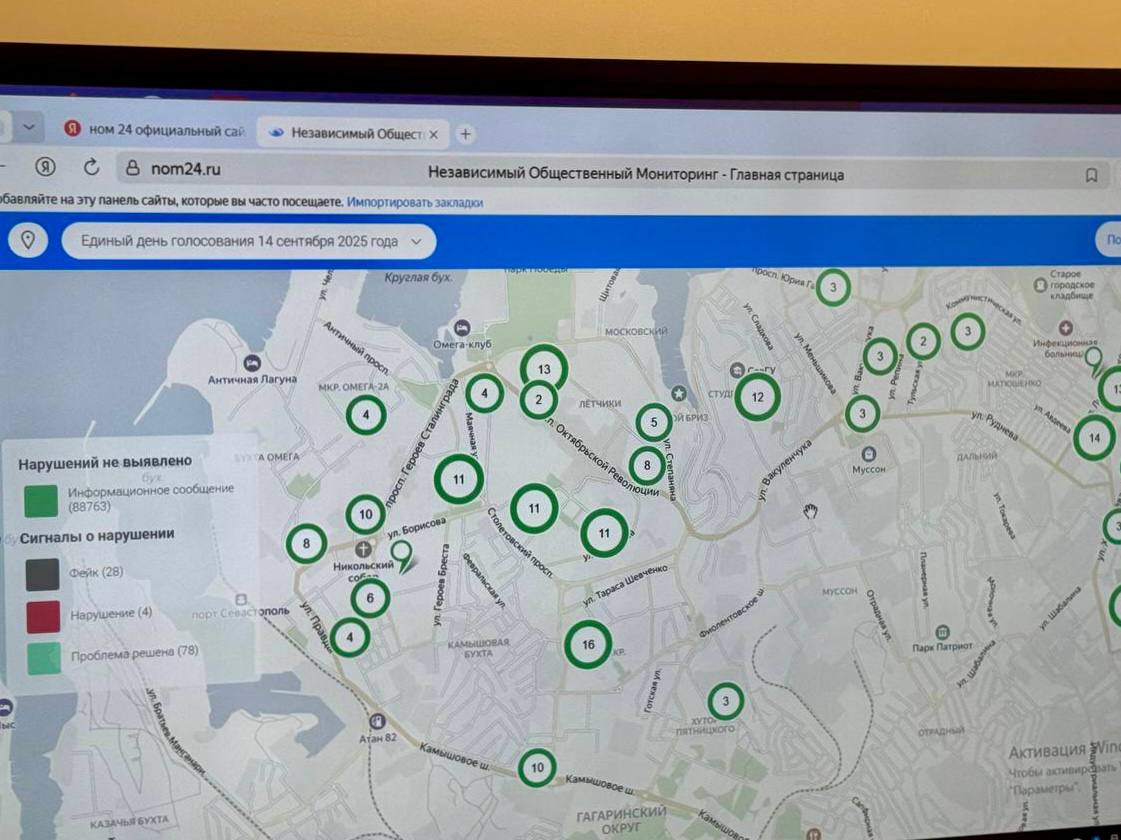Click the Античная Лагуна map icon
The image size is (1121, 840).
tap(252, 362)
